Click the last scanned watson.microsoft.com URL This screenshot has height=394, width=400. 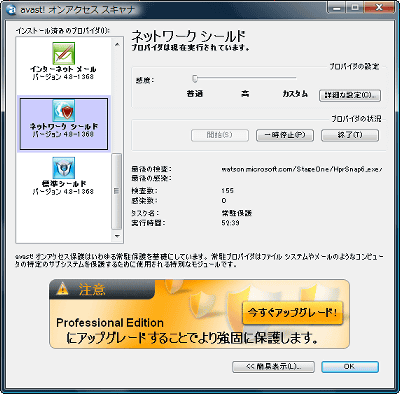pos(302,169)
